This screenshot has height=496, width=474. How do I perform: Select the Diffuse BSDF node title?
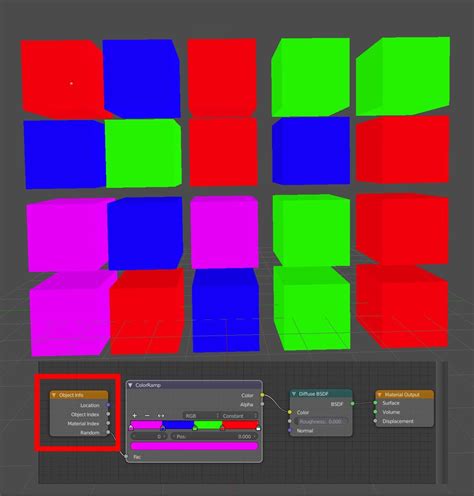tap(313, 394)
